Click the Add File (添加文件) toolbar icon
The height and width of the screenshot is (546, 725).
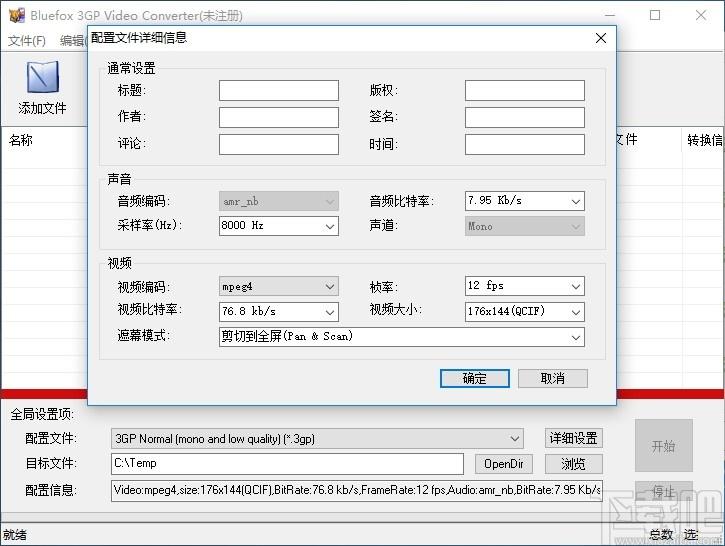[43, 88]
